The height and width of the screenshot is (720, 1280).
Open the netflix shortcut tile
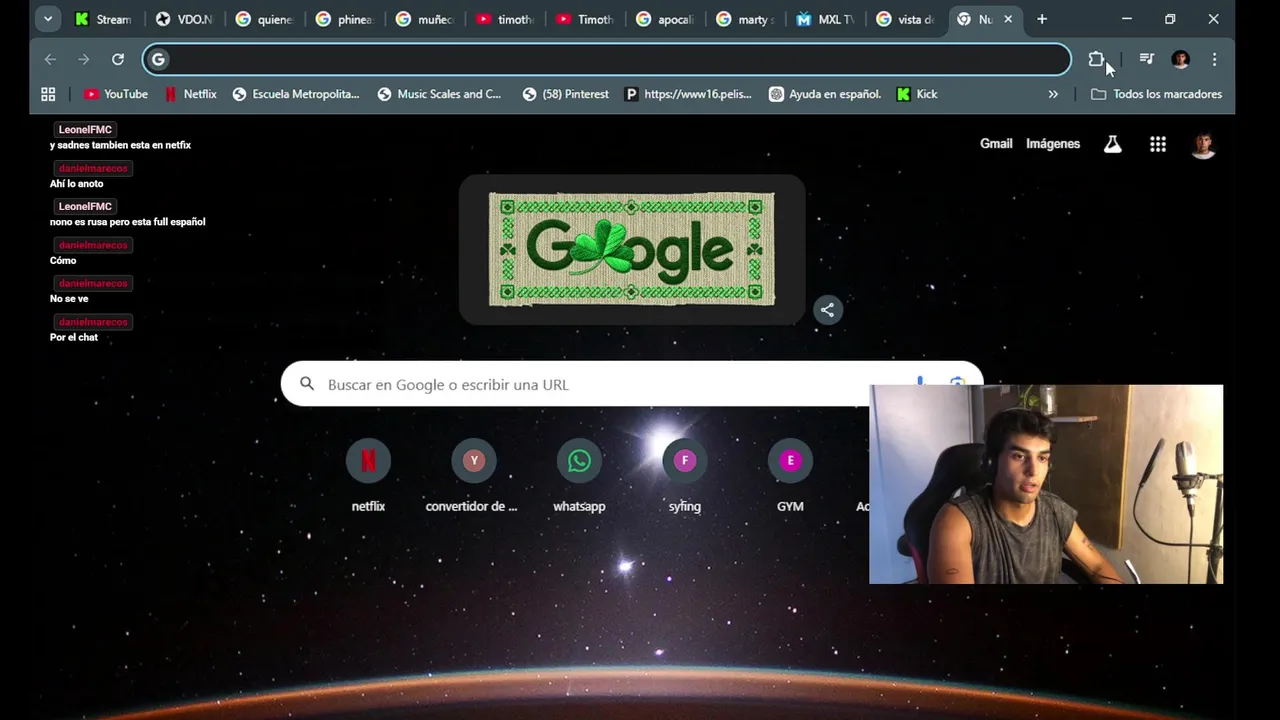(368, 478)
